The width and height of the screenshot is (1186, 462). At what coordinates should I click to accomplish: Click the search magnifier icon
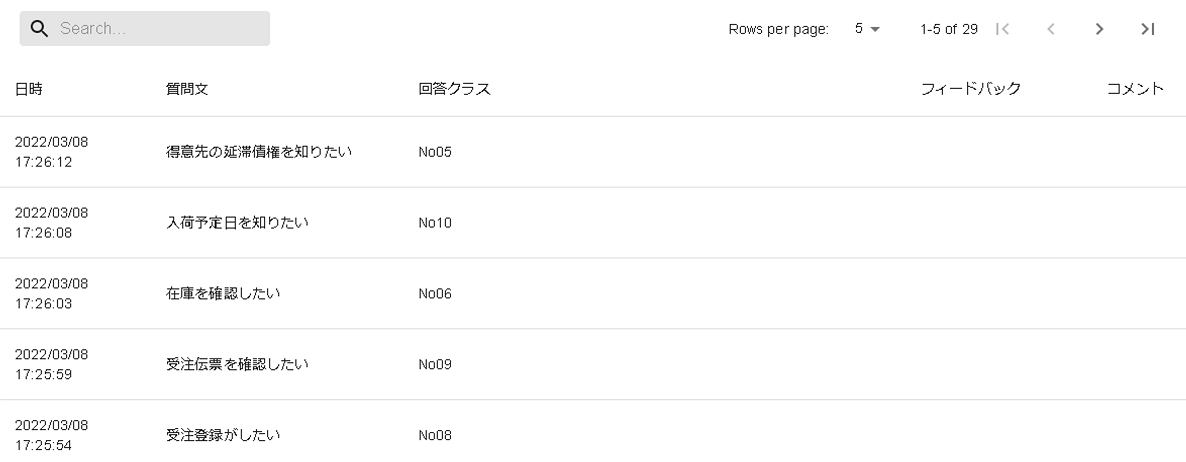(40, 29)
